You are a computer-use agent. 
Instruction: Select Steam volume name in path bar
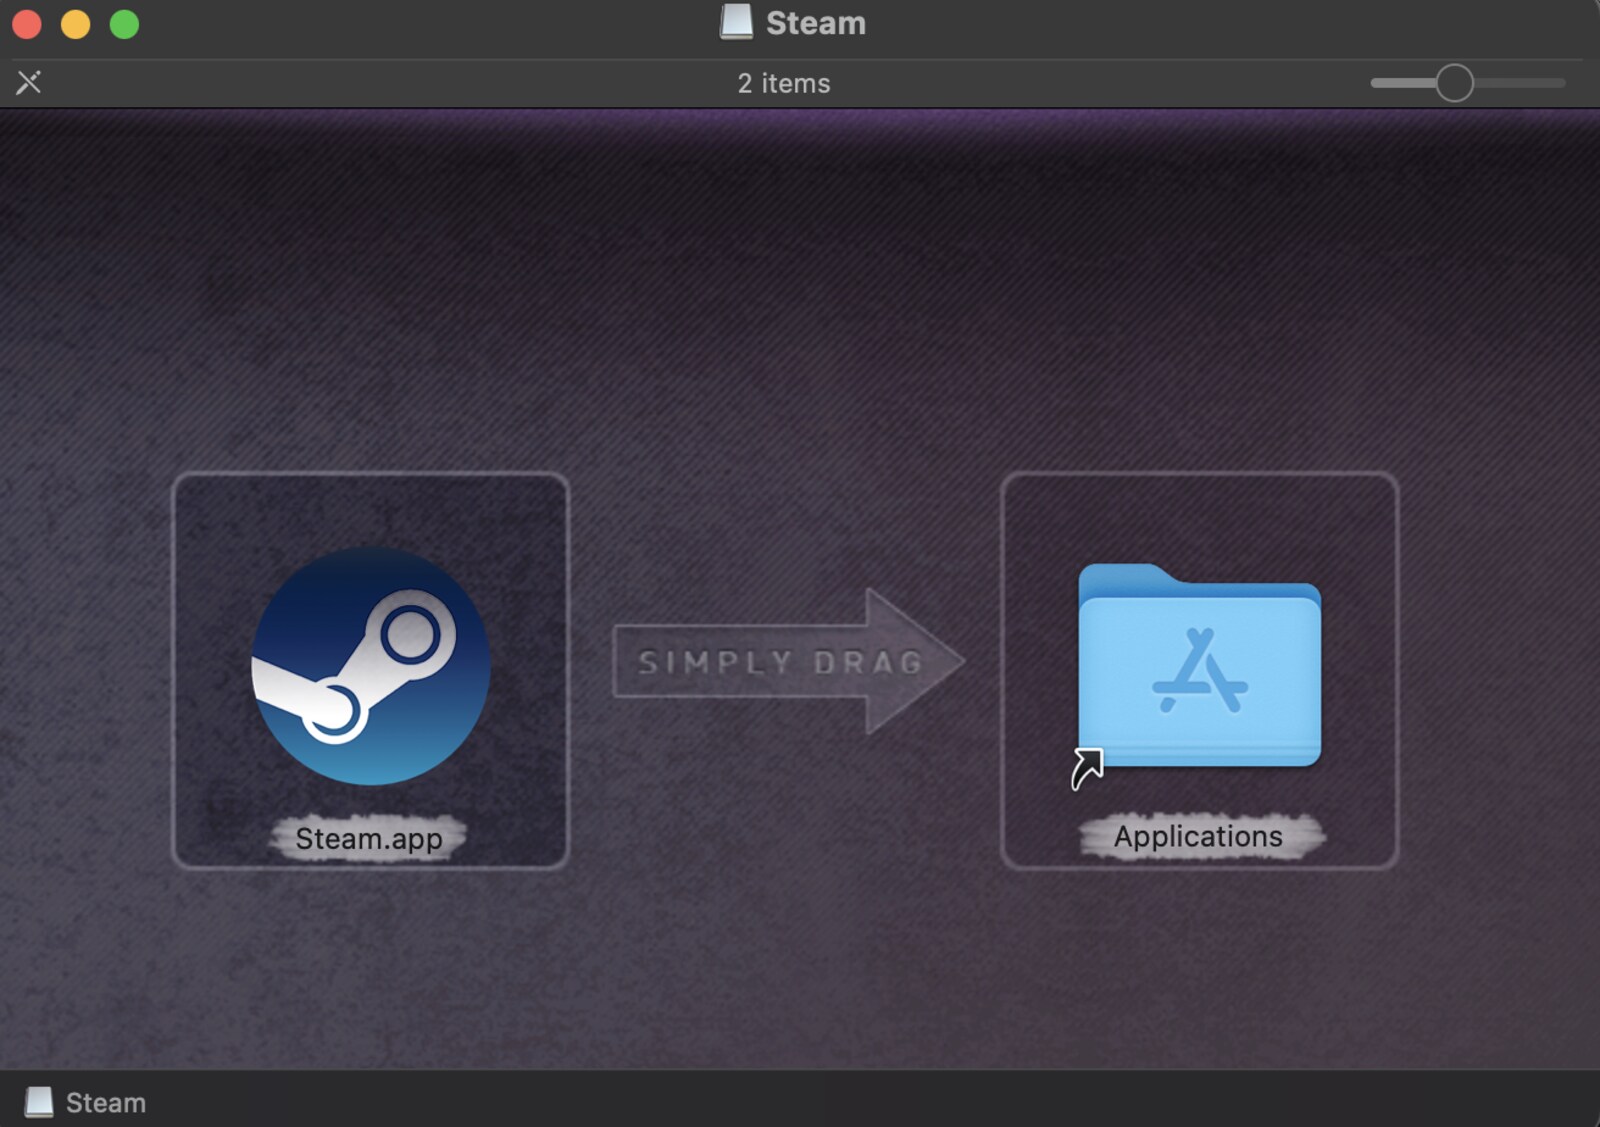click(106, 1103)
